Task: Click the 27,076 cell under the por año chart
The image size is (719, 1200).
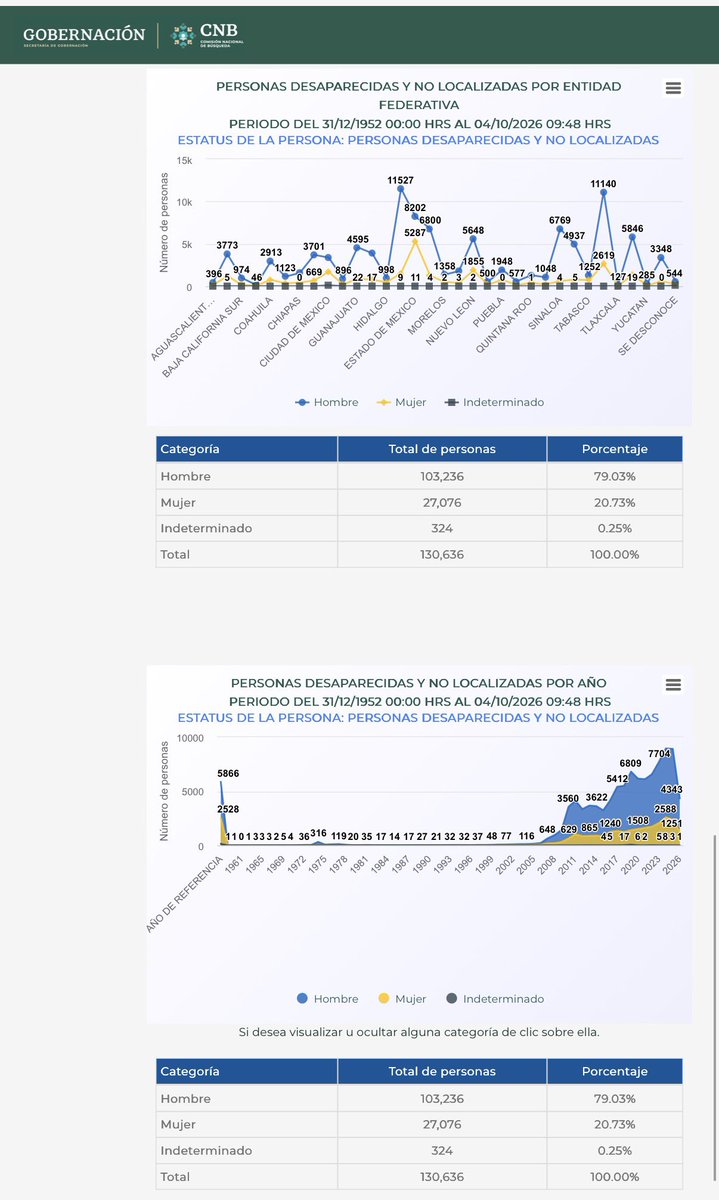Action: 442,1124
